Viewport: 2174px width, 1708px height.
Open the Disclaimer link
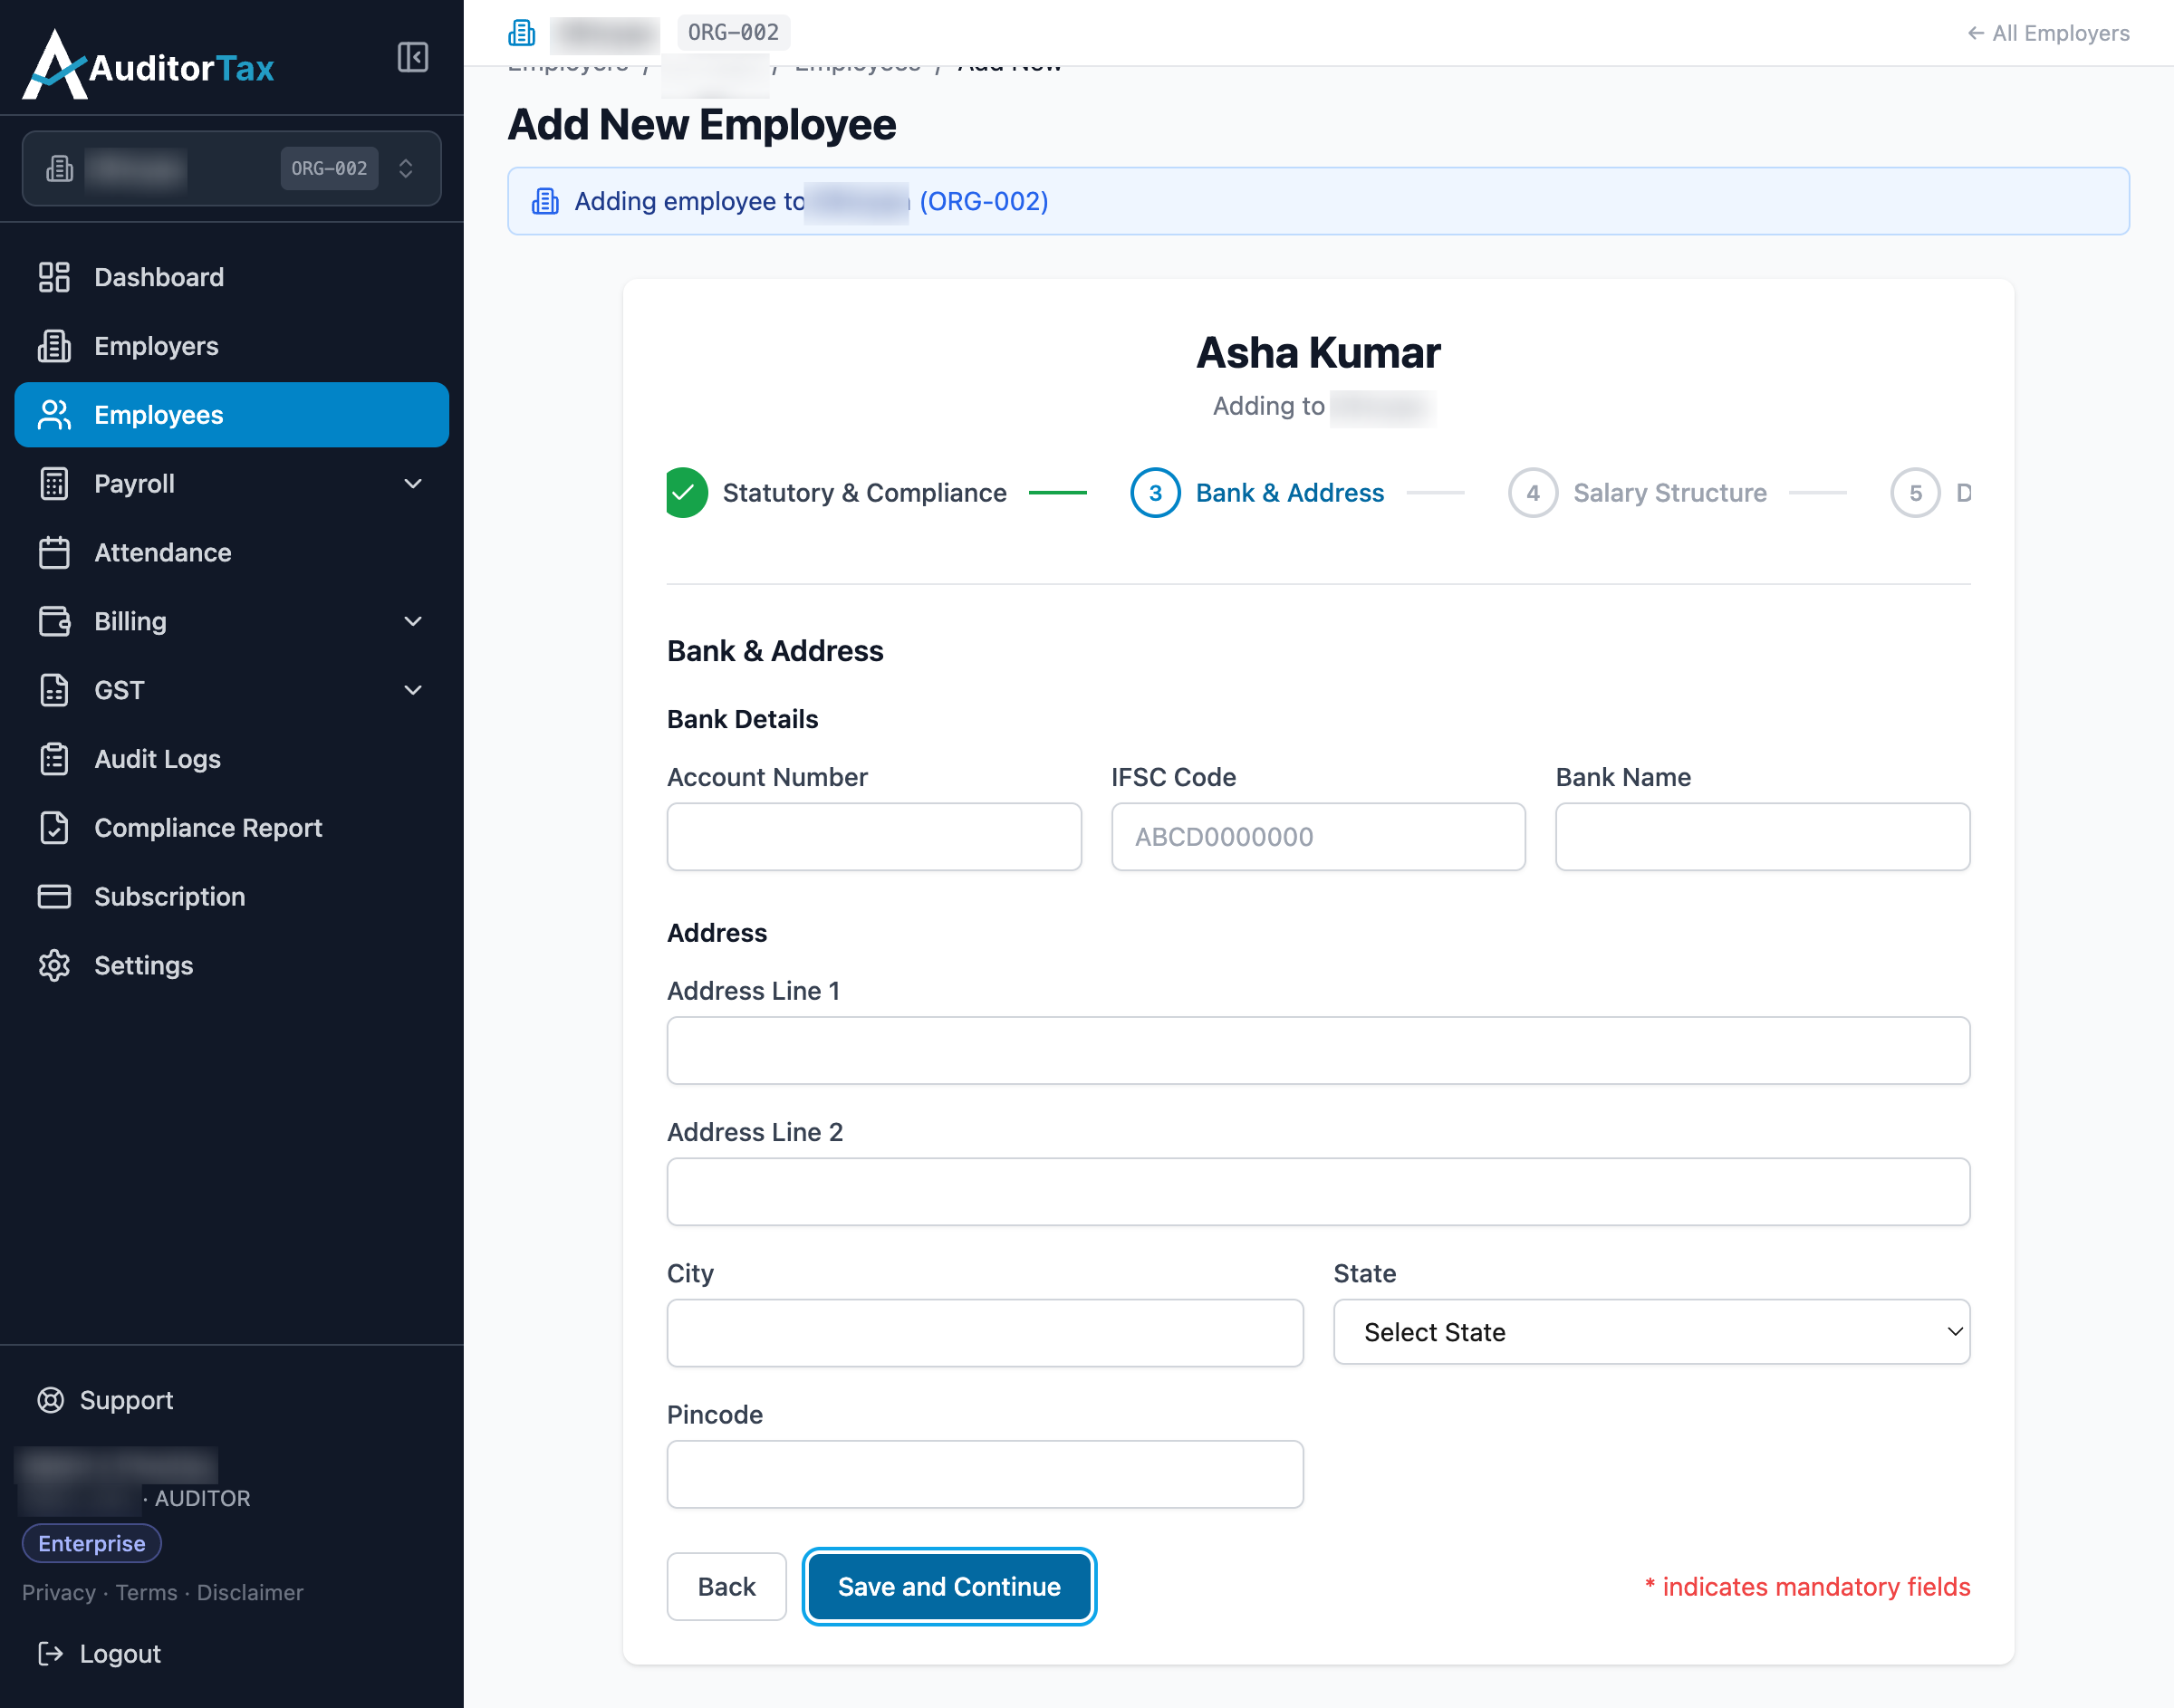pyautogui.click(x=250, y=1593)
